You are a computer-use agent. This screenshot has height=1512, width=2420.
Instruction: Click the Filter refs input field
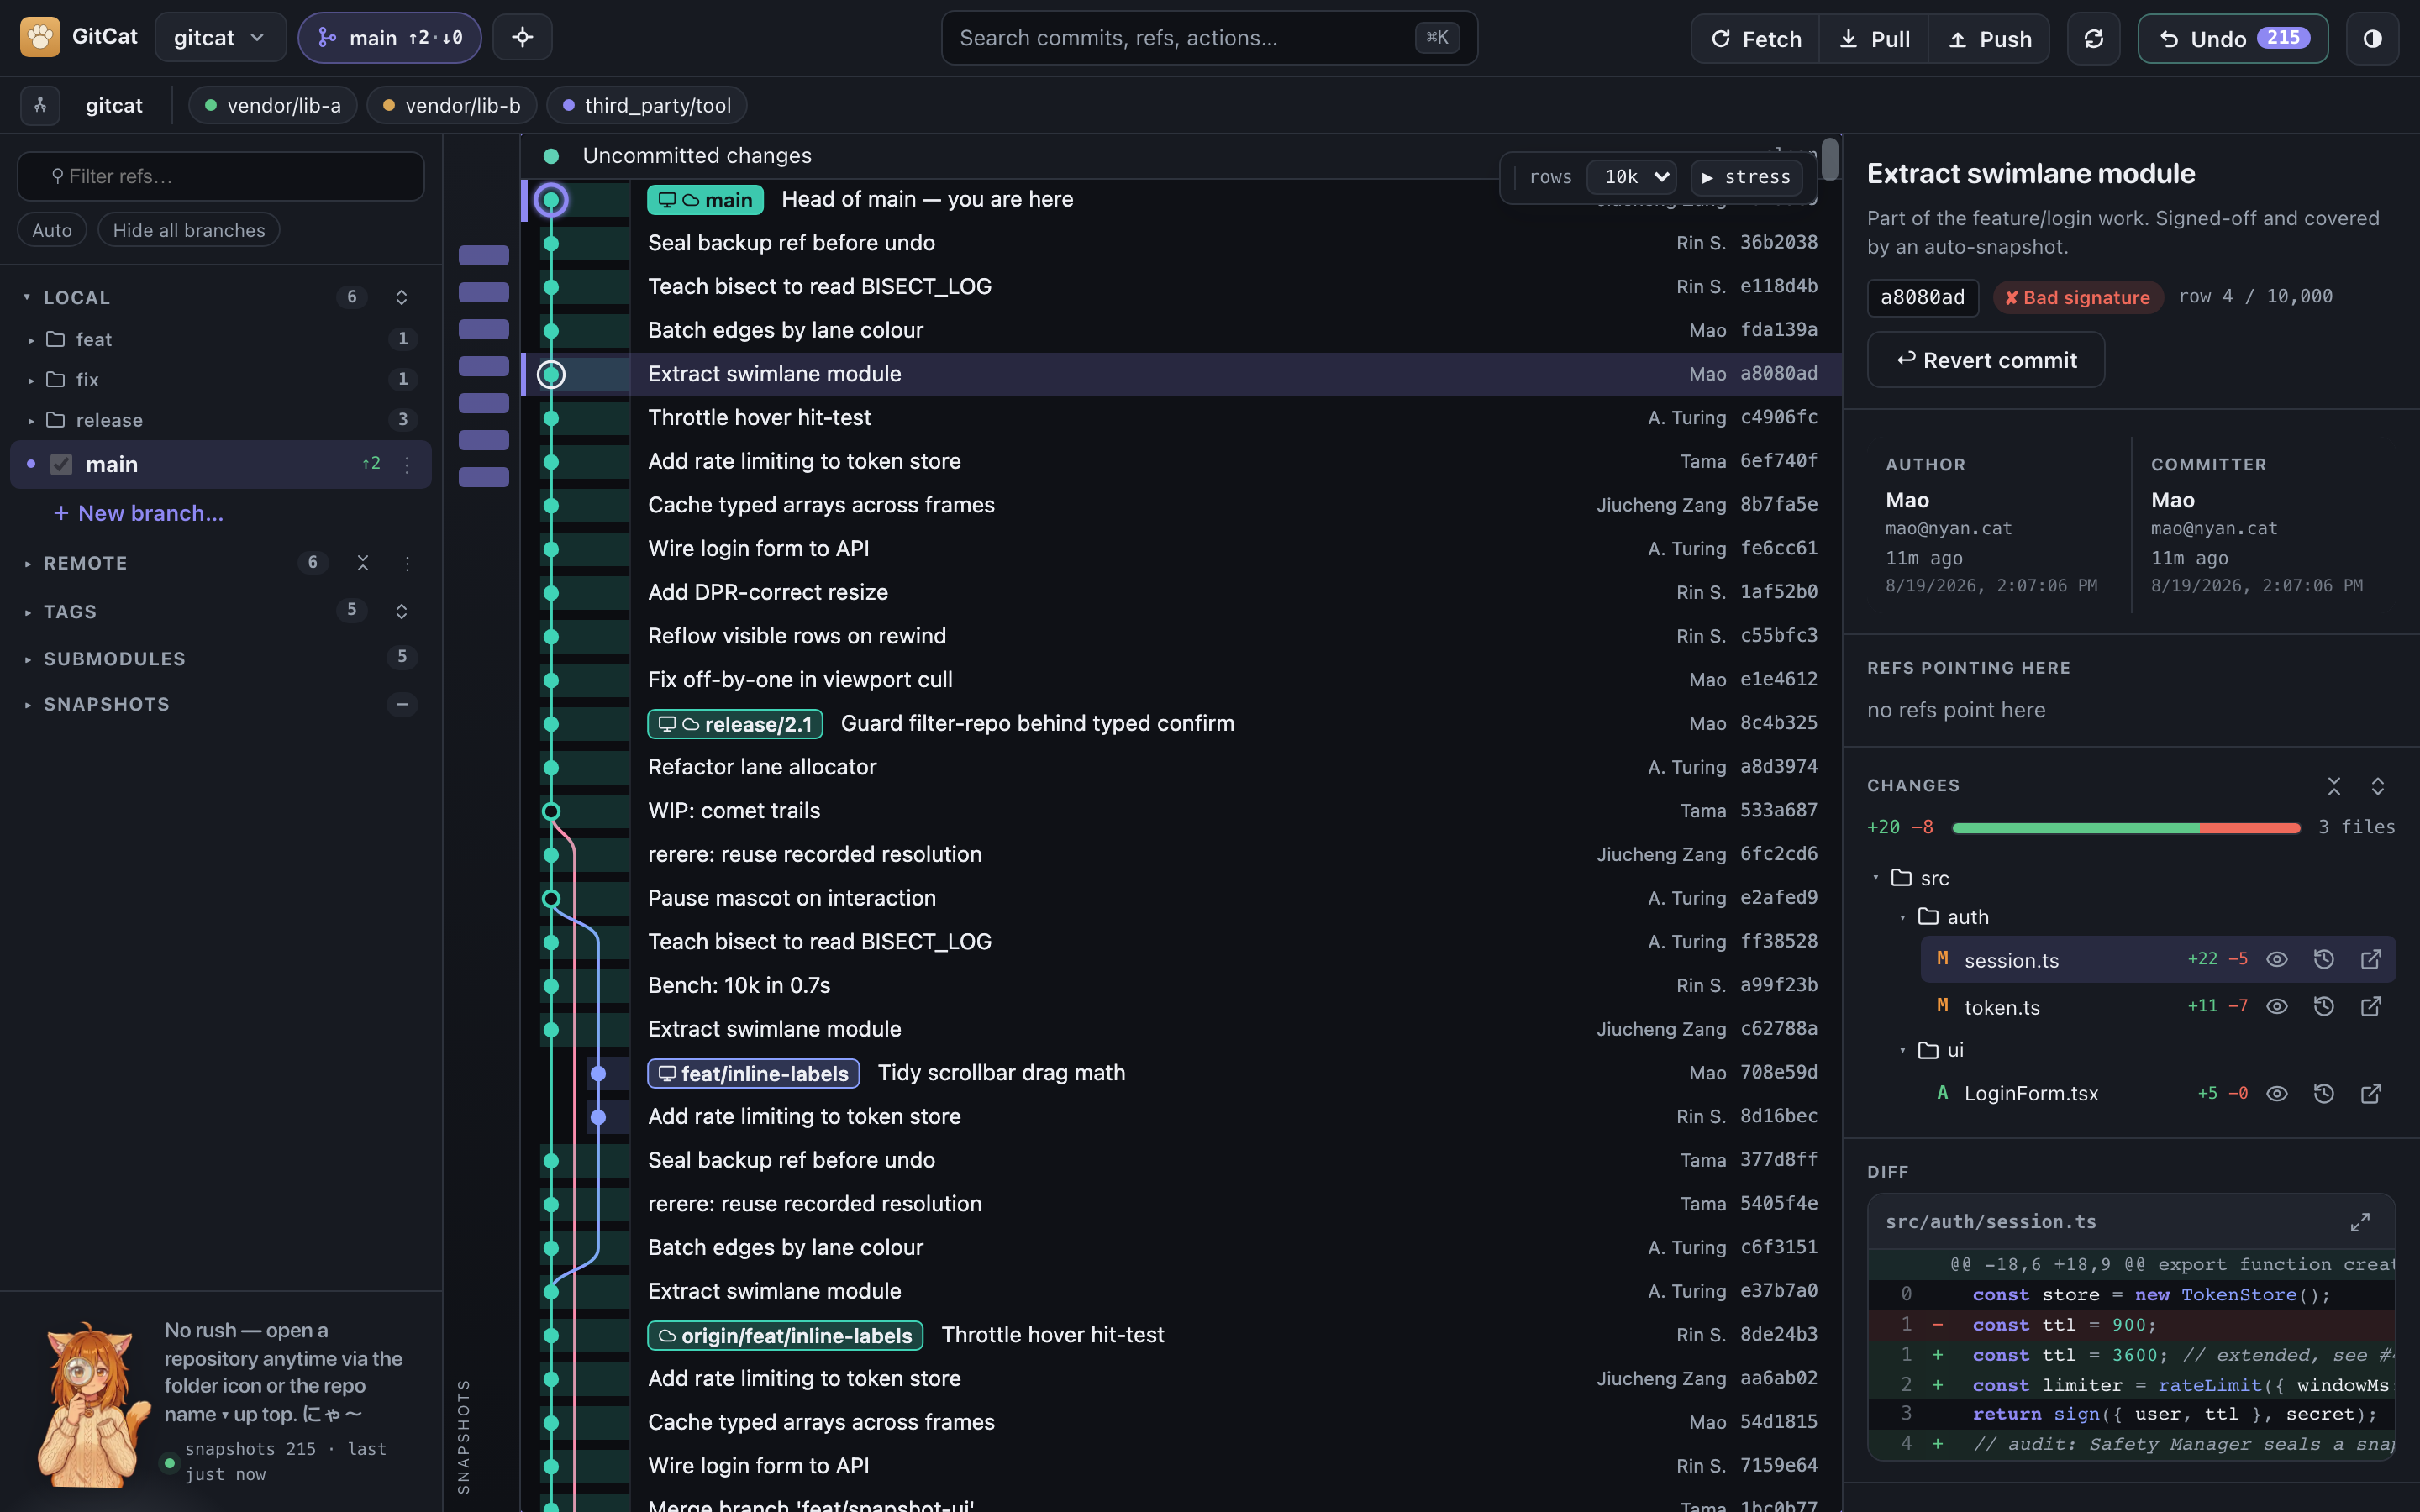coord(221,176)
